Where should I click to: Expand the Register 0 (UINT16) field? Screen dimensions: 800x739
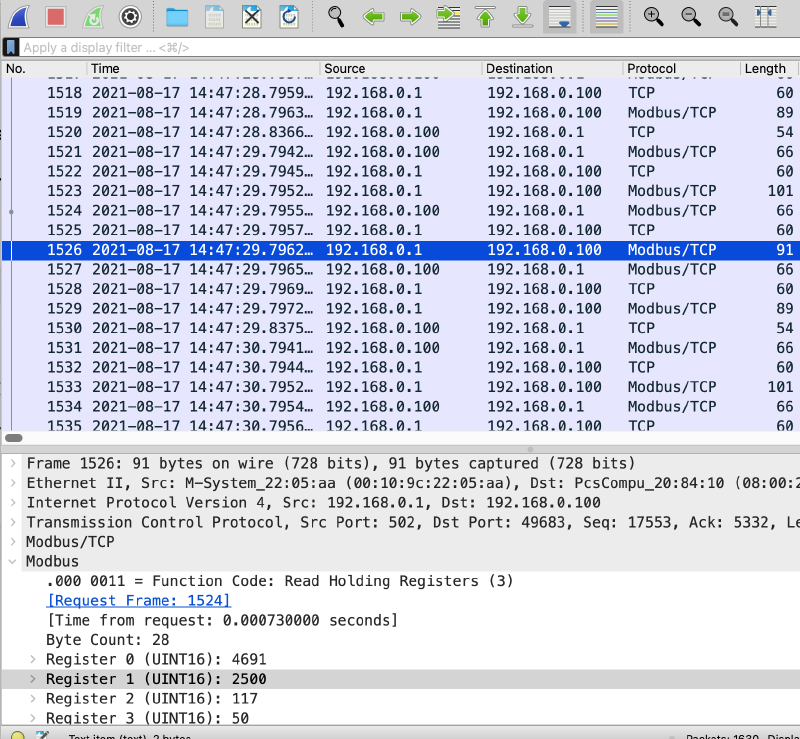click(33, 660)
